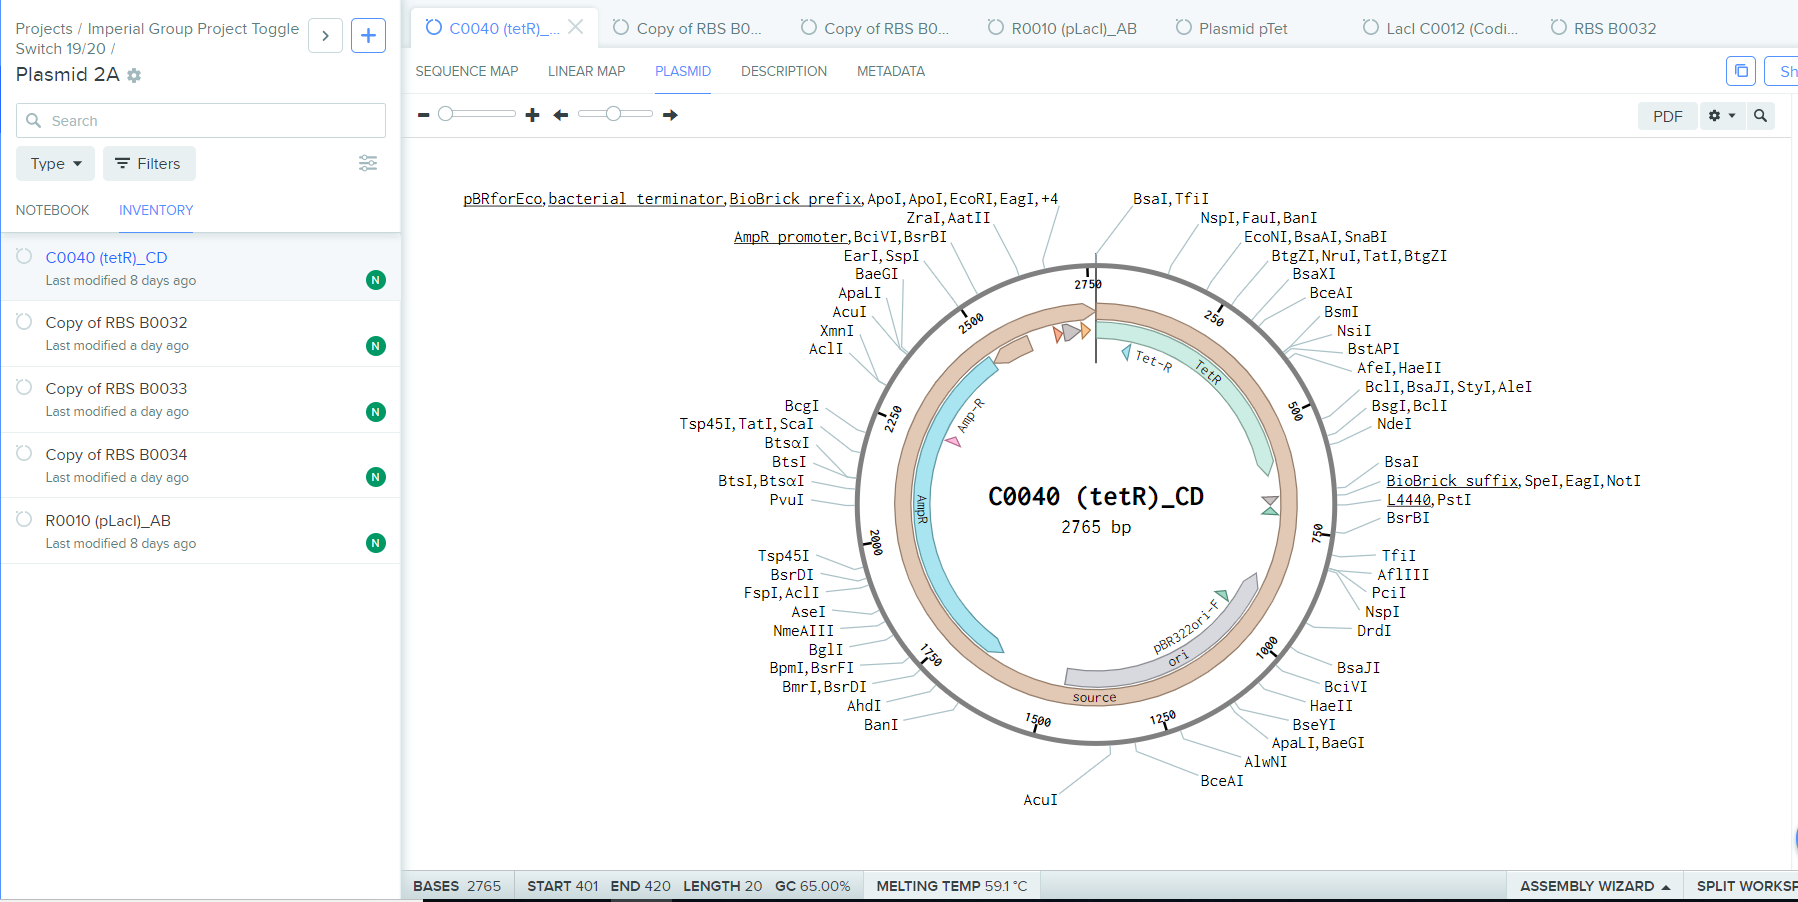This screenshot has height=902, width=1798.
Task: Open inventory display settings sliders icon
Action: (x=368, y=163)
